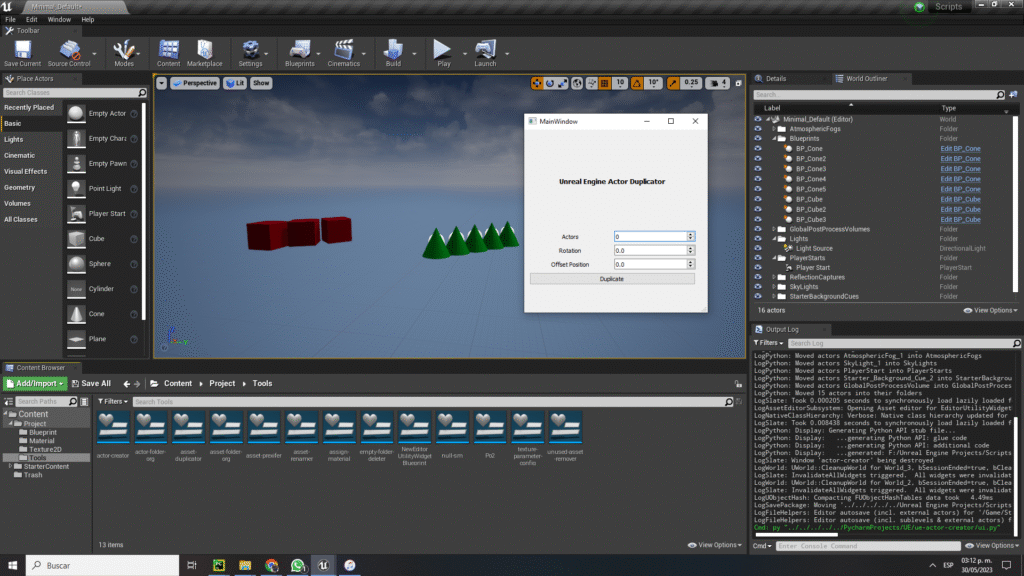Toggle visibility of Light Source
The image size is (1024, 576).
coord(758,248)
